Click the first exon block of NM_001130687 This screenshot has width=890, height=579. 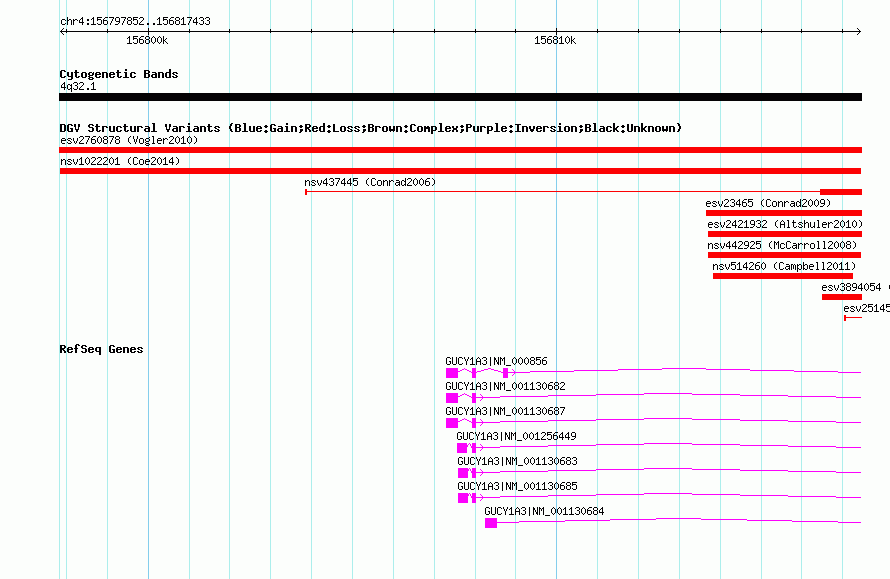452,423
